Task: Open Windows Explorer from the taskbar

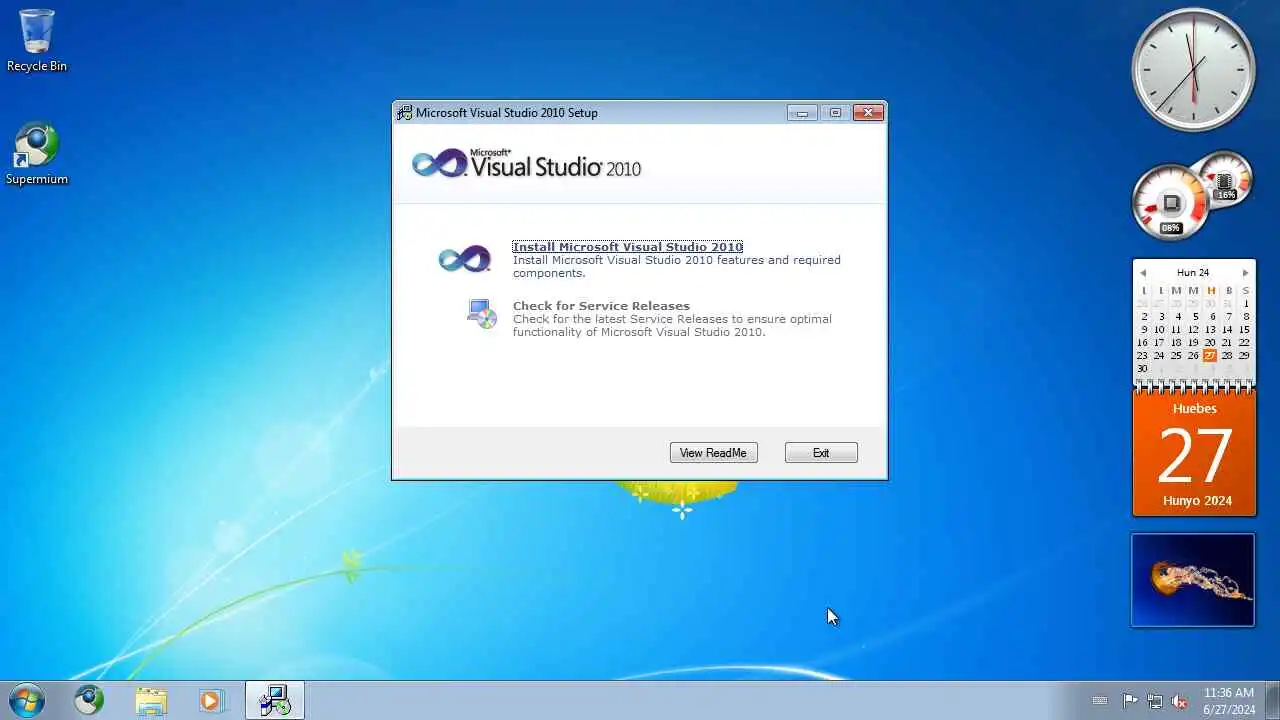Action: click(x=151, y=700)
